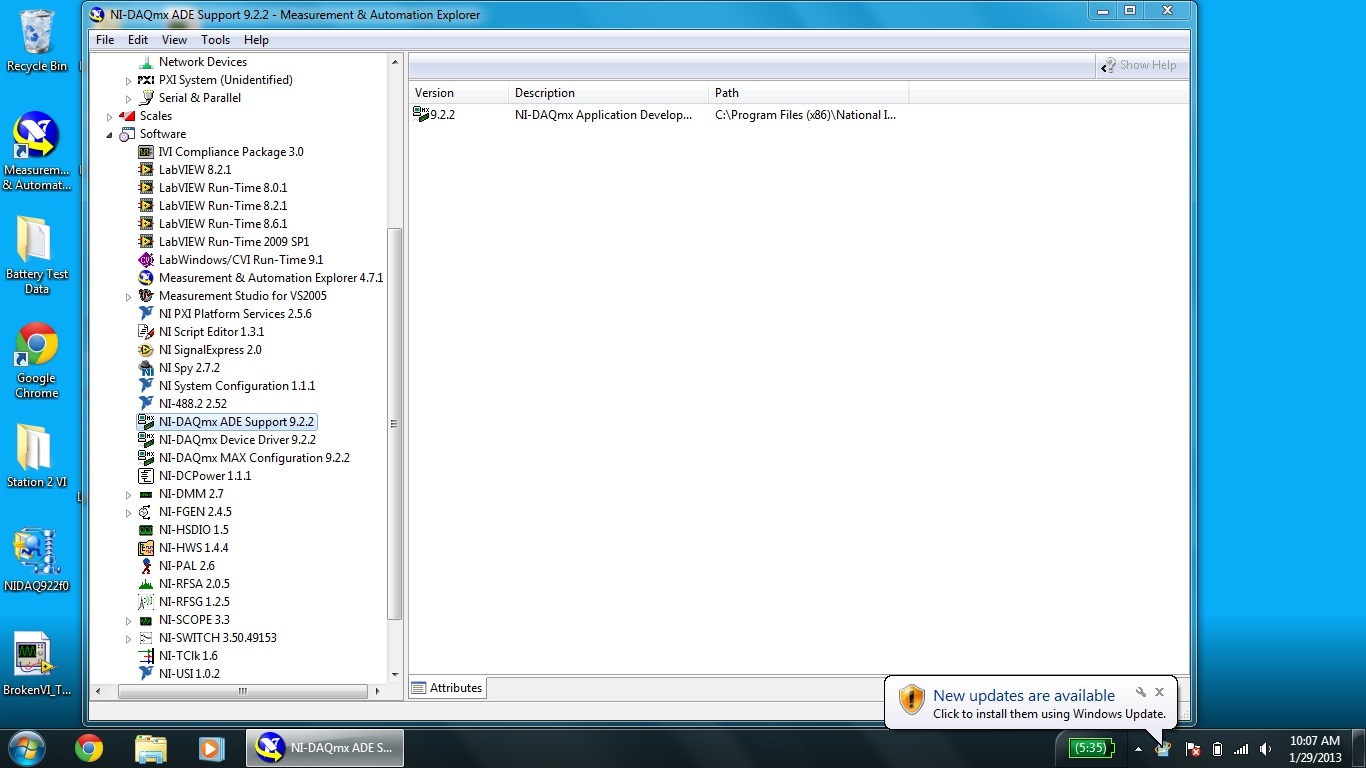
Task: Expand the NI-SWITCH 3.50.49153 node
Action: tap(128, 638)
